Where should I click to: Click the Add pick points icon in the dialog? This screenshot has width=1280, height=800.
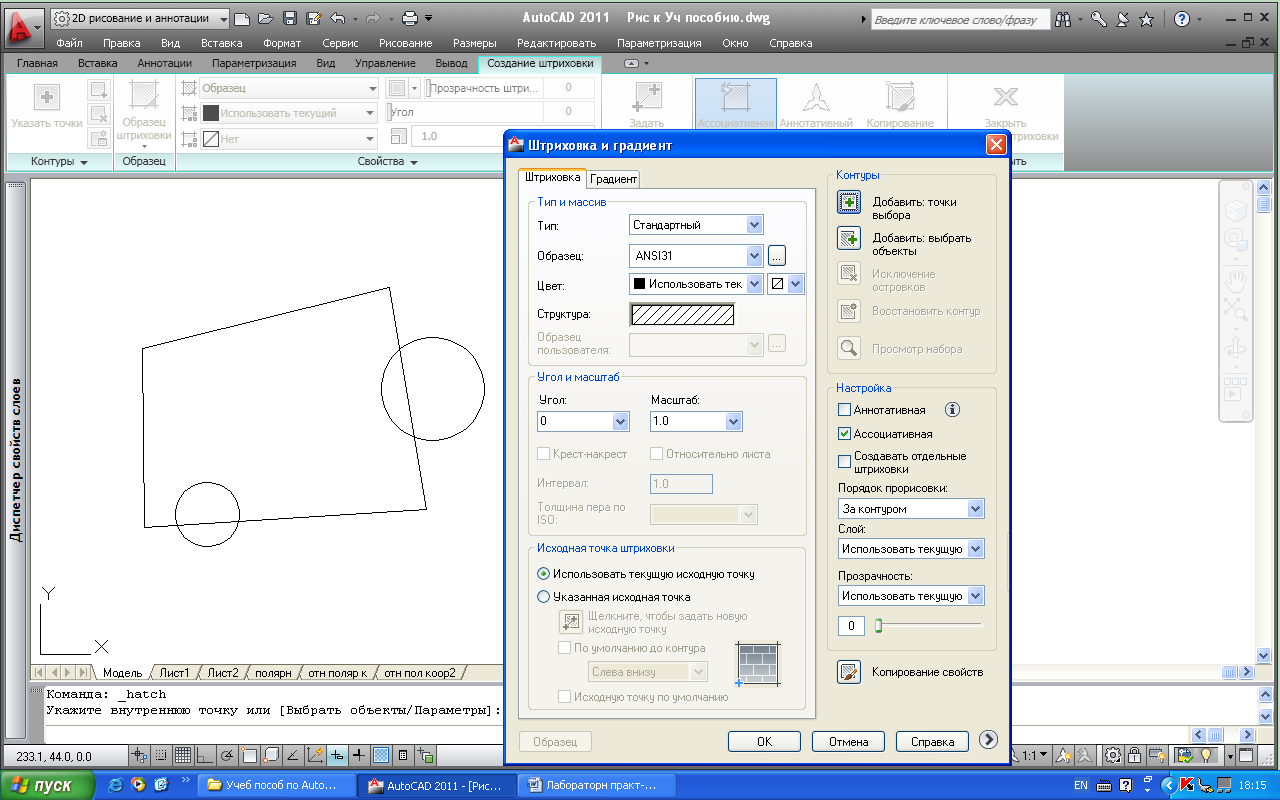pos(849,203)
